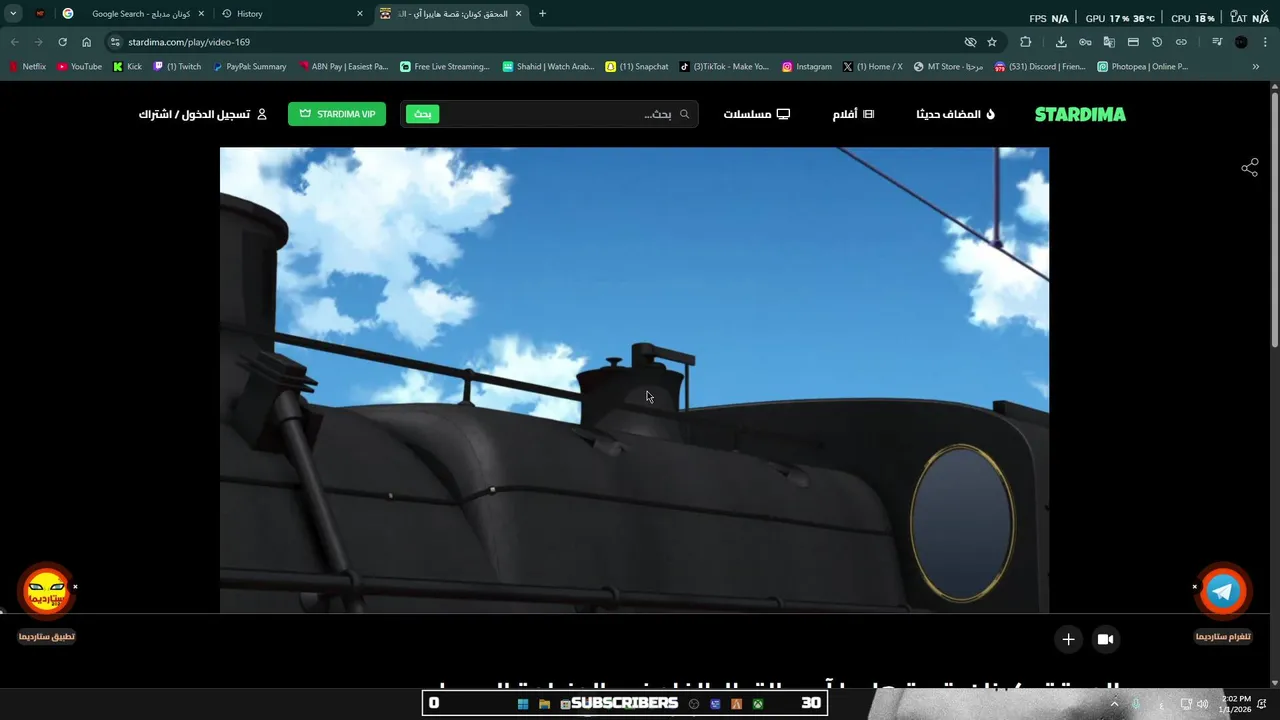Open the Kick bookmark
This screenshot has width=1280, height=720.
pyautogui.click(x=127, y=67)
